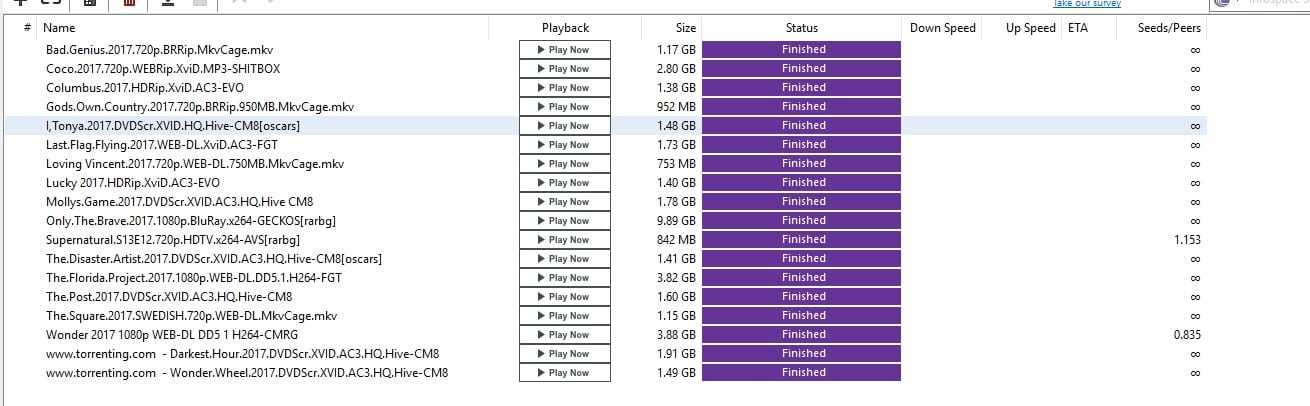The image size is (1310, 406).
Task: Click the Finished progress bar for Wonder.Wheel.2017
Action: tap(801, 372)
